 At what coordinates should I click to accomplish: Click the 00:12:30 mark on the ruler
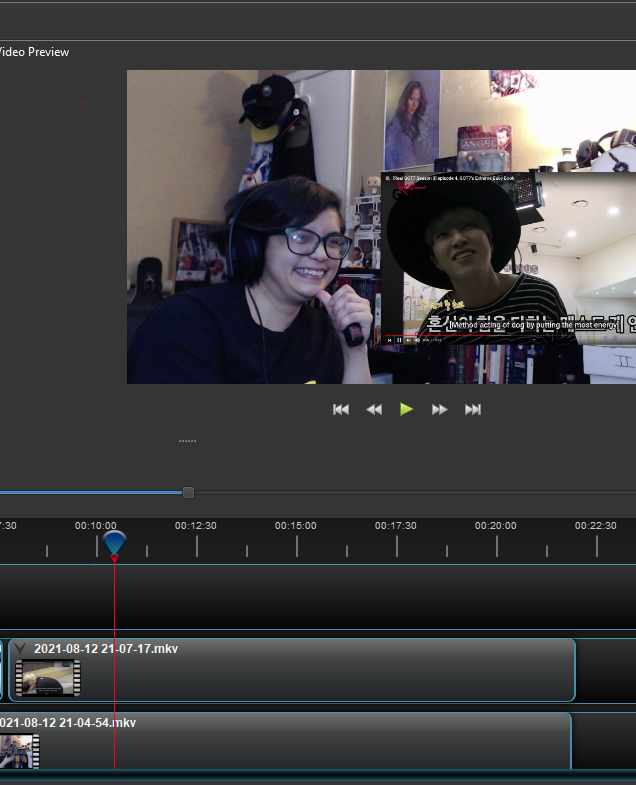click(x=196, y=526)
